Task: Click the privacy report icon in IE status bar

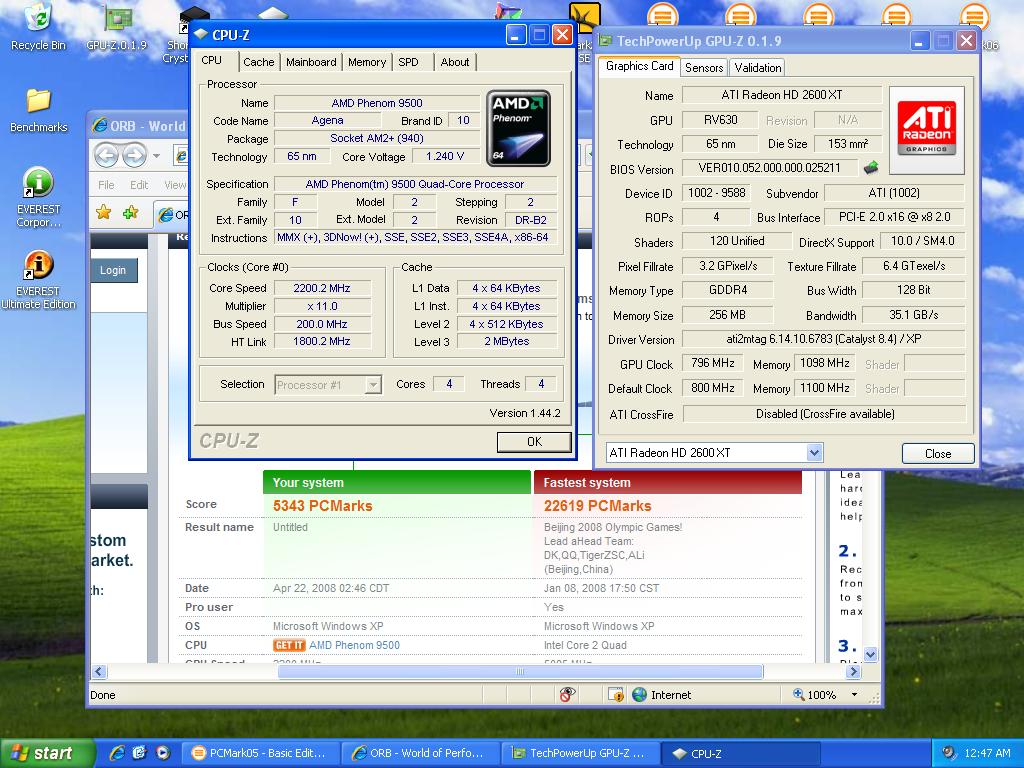Action: 568,694
